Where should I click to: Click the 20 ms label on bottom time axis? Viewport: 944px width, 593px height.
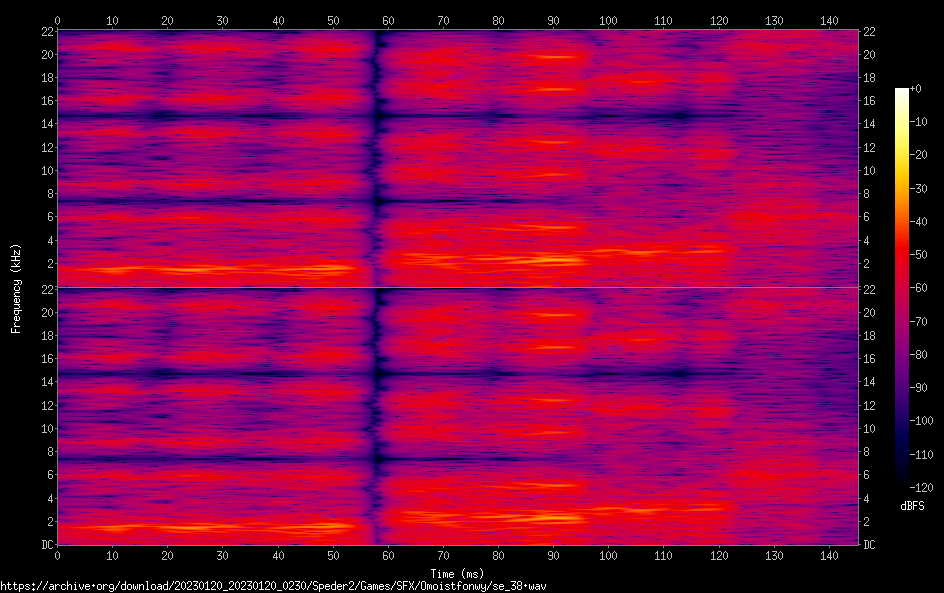pyautogui.click(x=167, y=555)
